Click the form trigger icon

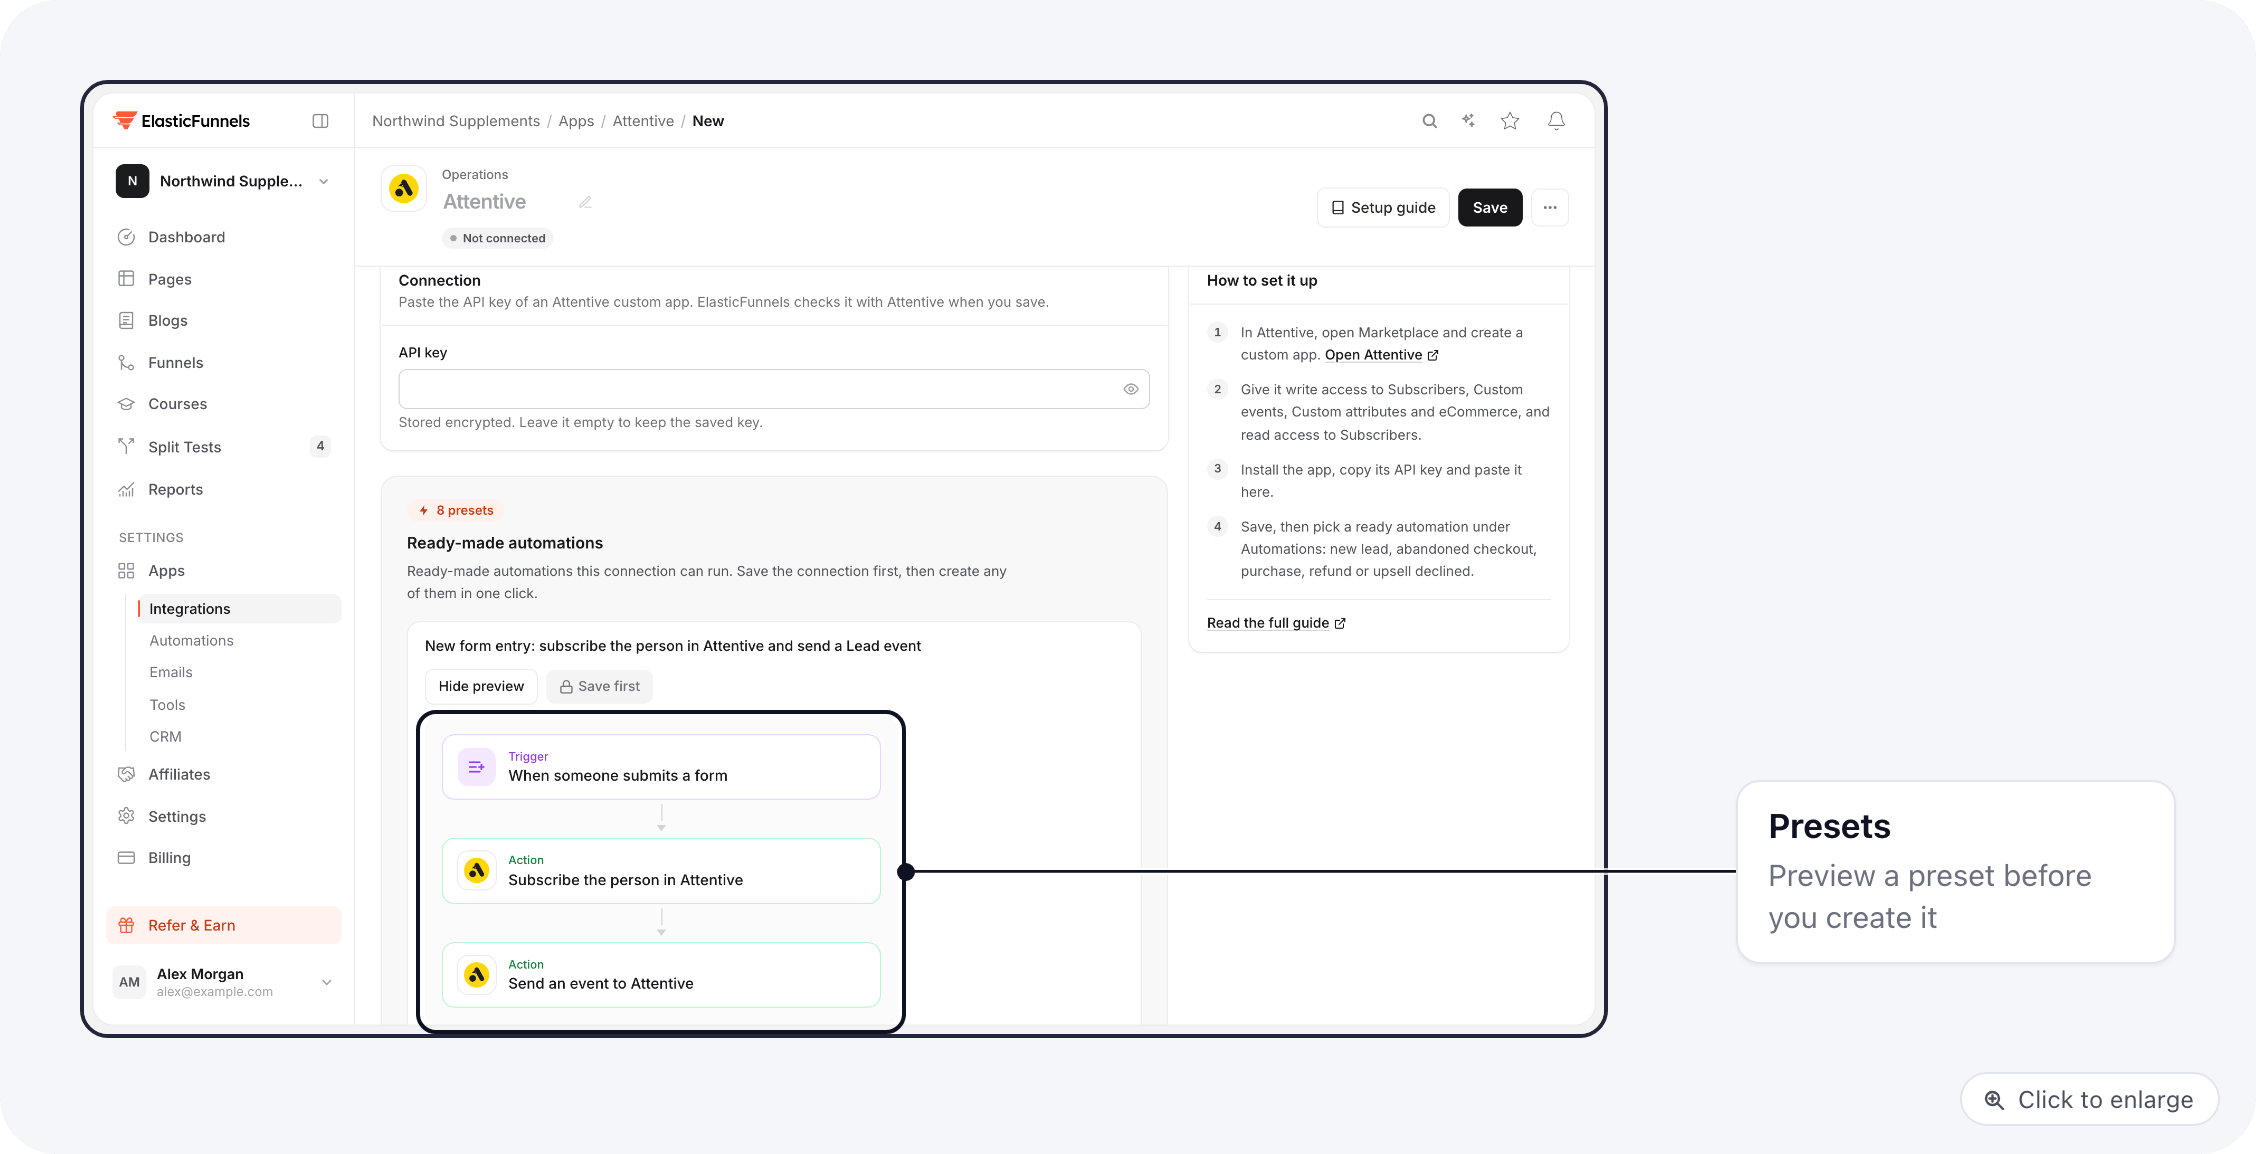tap(476, 767)
